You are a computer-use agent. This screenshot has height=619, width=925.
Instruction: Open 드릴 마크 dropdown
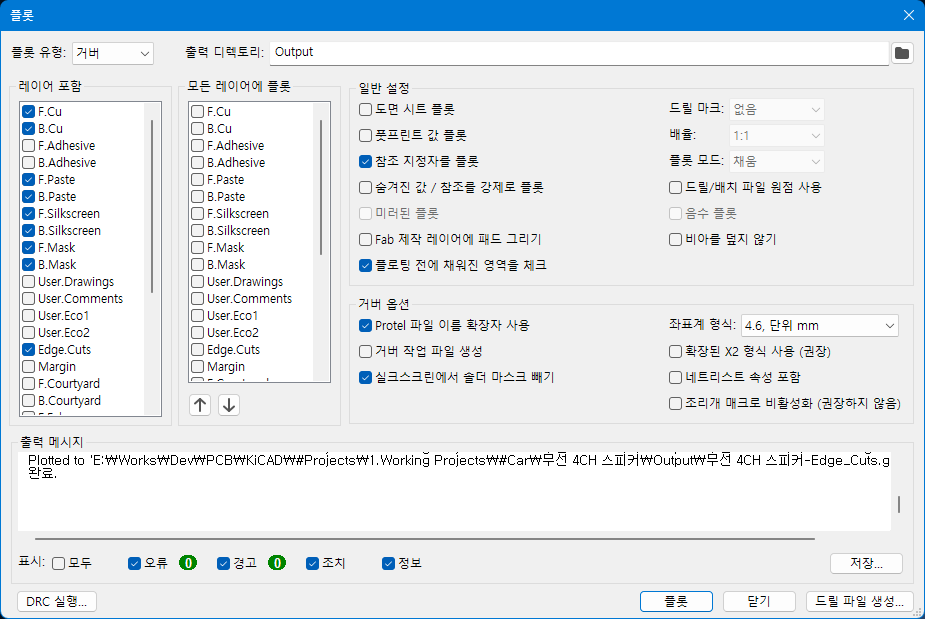(x=776, y=109)
